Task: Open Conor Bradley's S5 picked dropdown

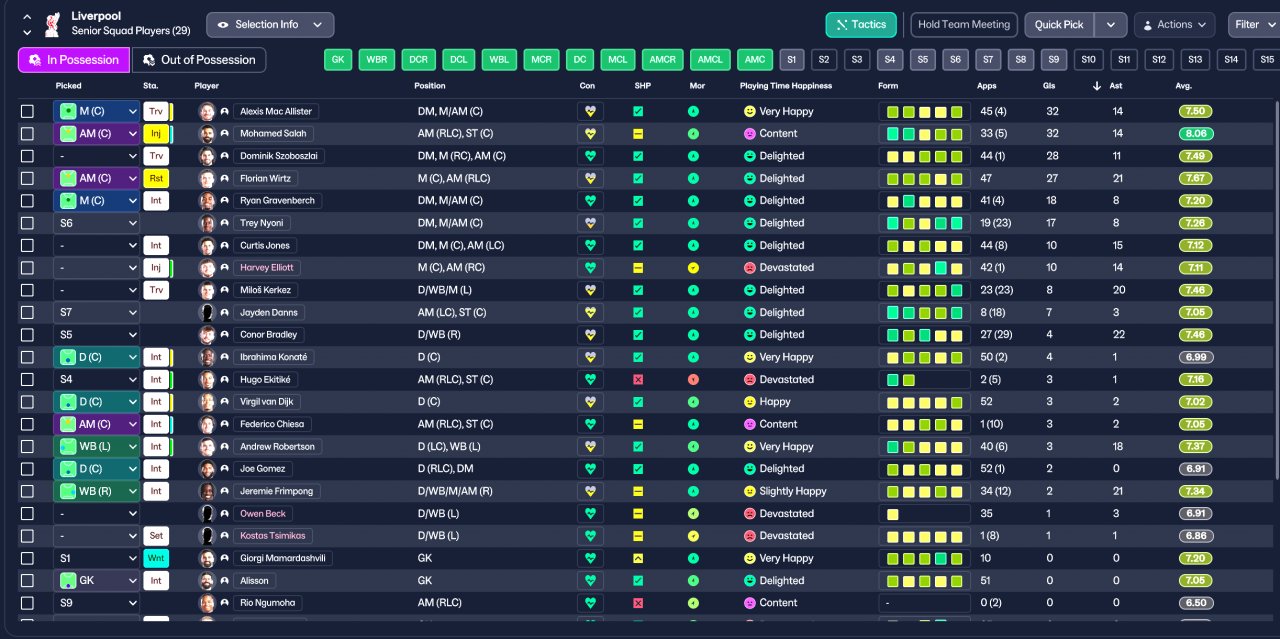Action: [97, 335]
